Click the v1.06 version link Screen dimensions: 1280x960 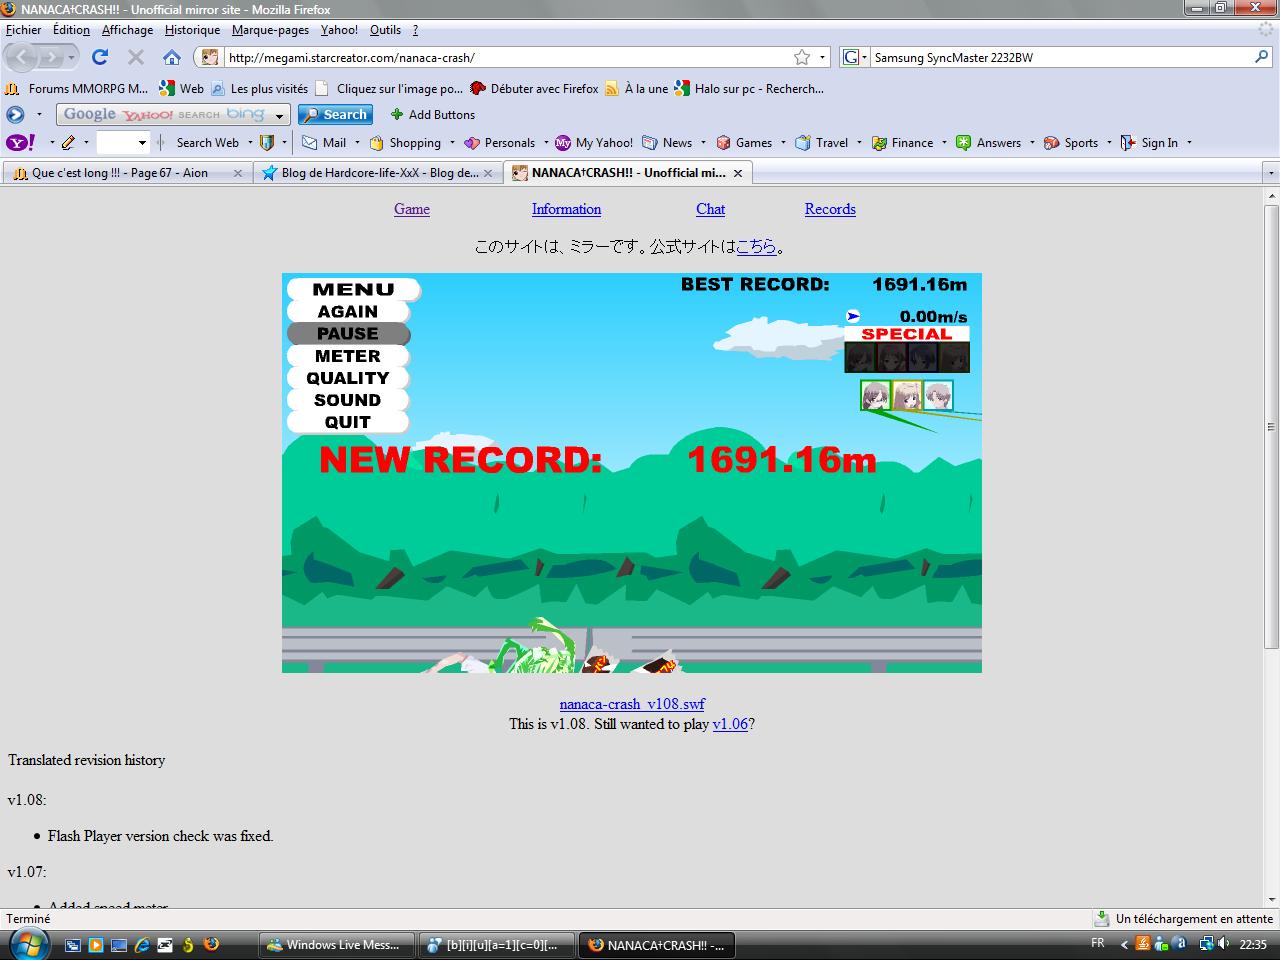(730, 724)
